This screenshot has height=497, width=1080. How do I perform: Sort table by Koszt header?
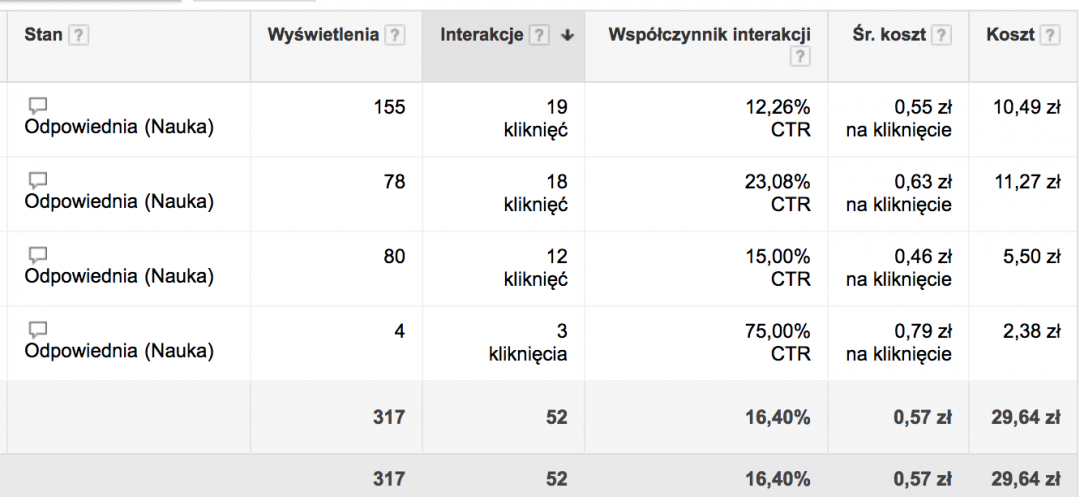coord(1010,35)
